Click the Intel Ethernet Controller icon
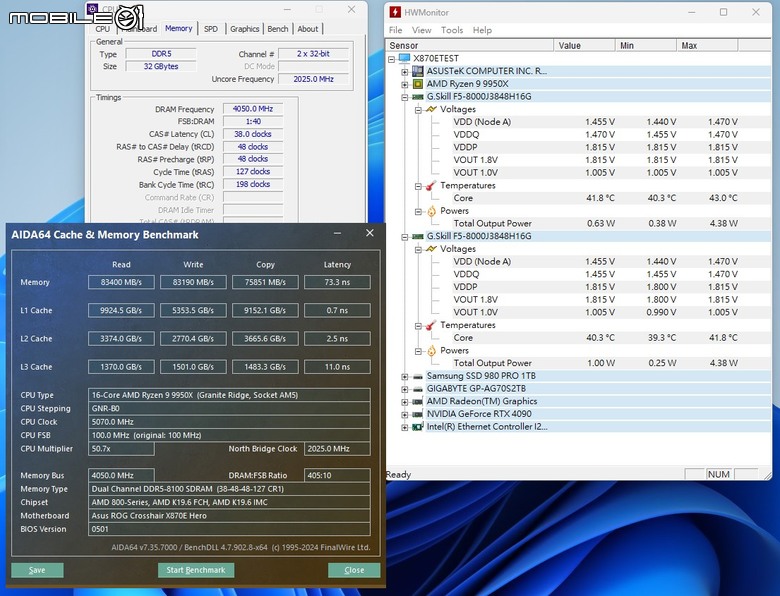Viewport: 780px width, 596px height. 418,427
